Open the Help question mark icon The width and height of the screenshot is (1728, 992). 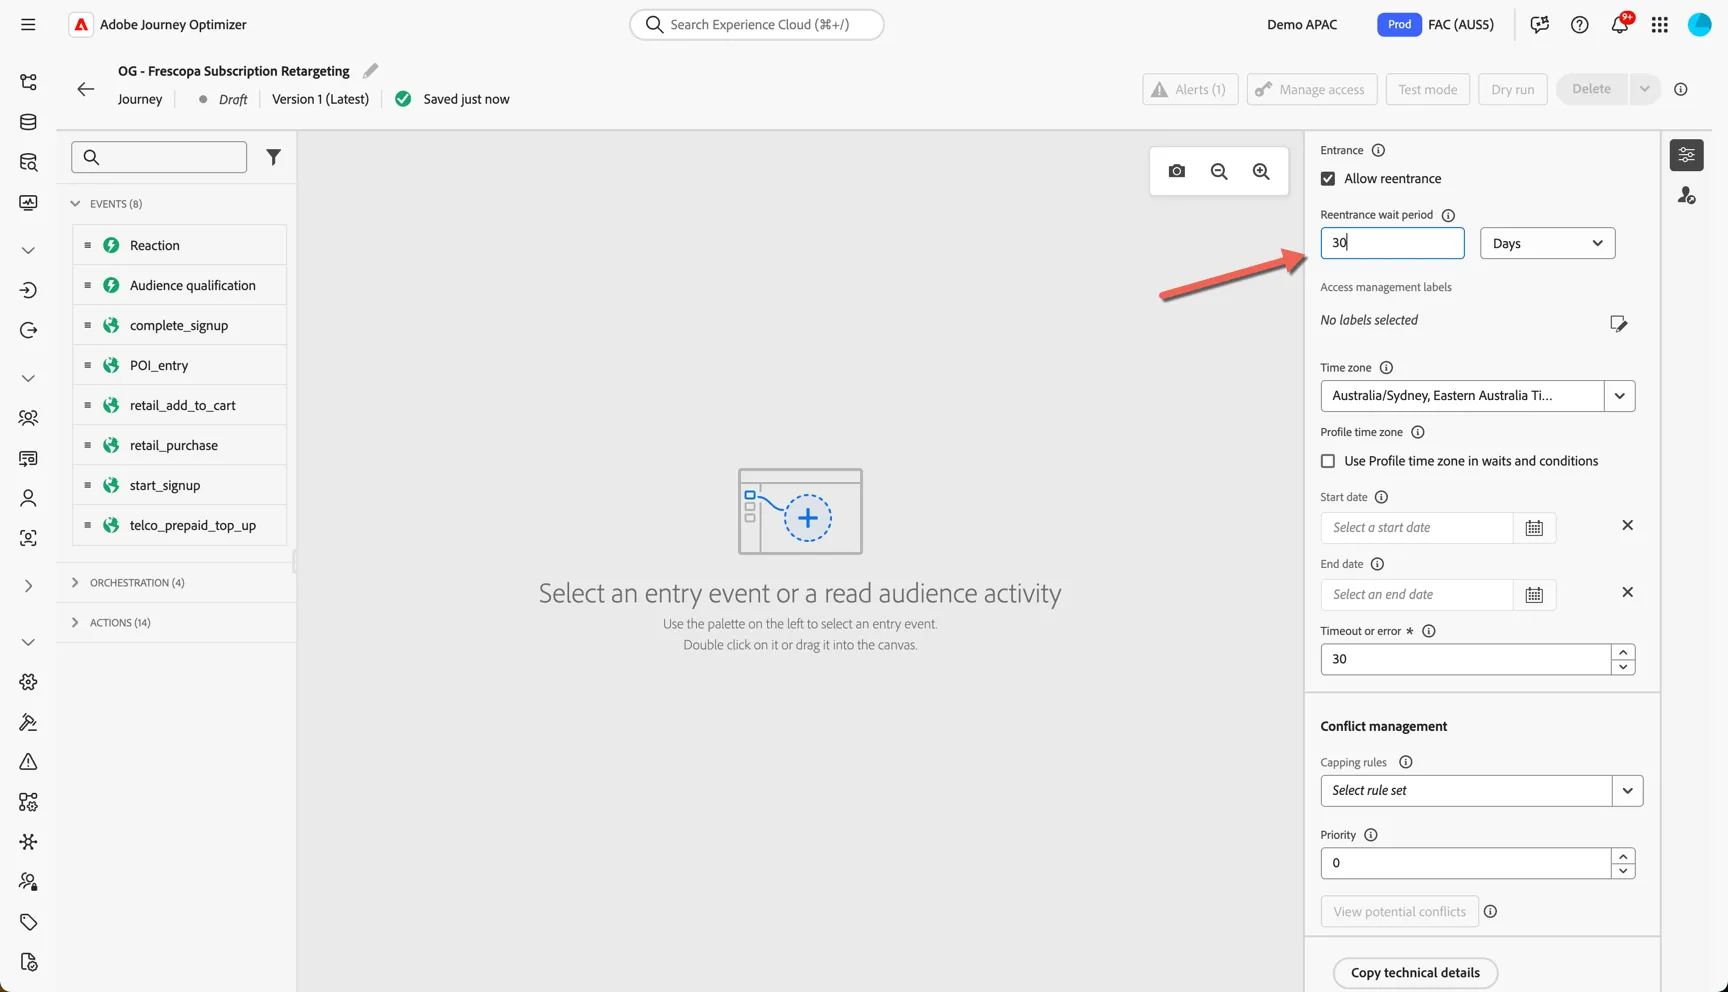pos(1580,24)
